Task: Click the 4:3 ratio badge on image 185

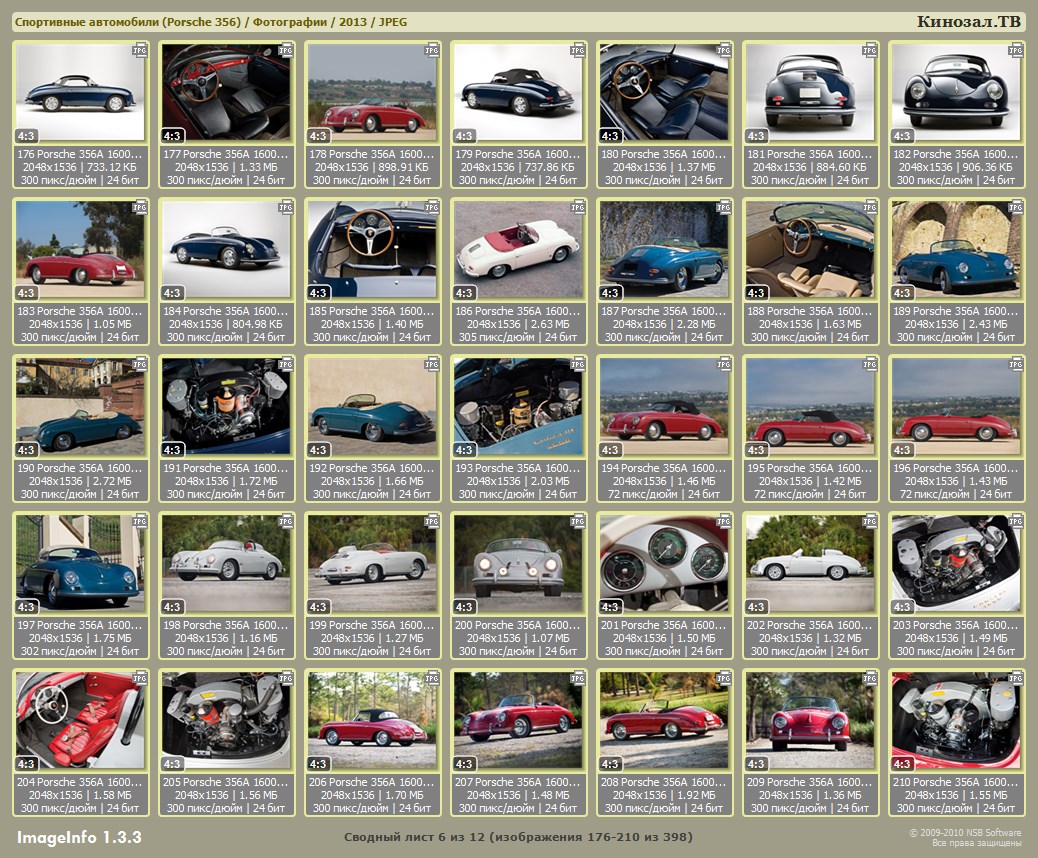Action: (x=318, y=293)
